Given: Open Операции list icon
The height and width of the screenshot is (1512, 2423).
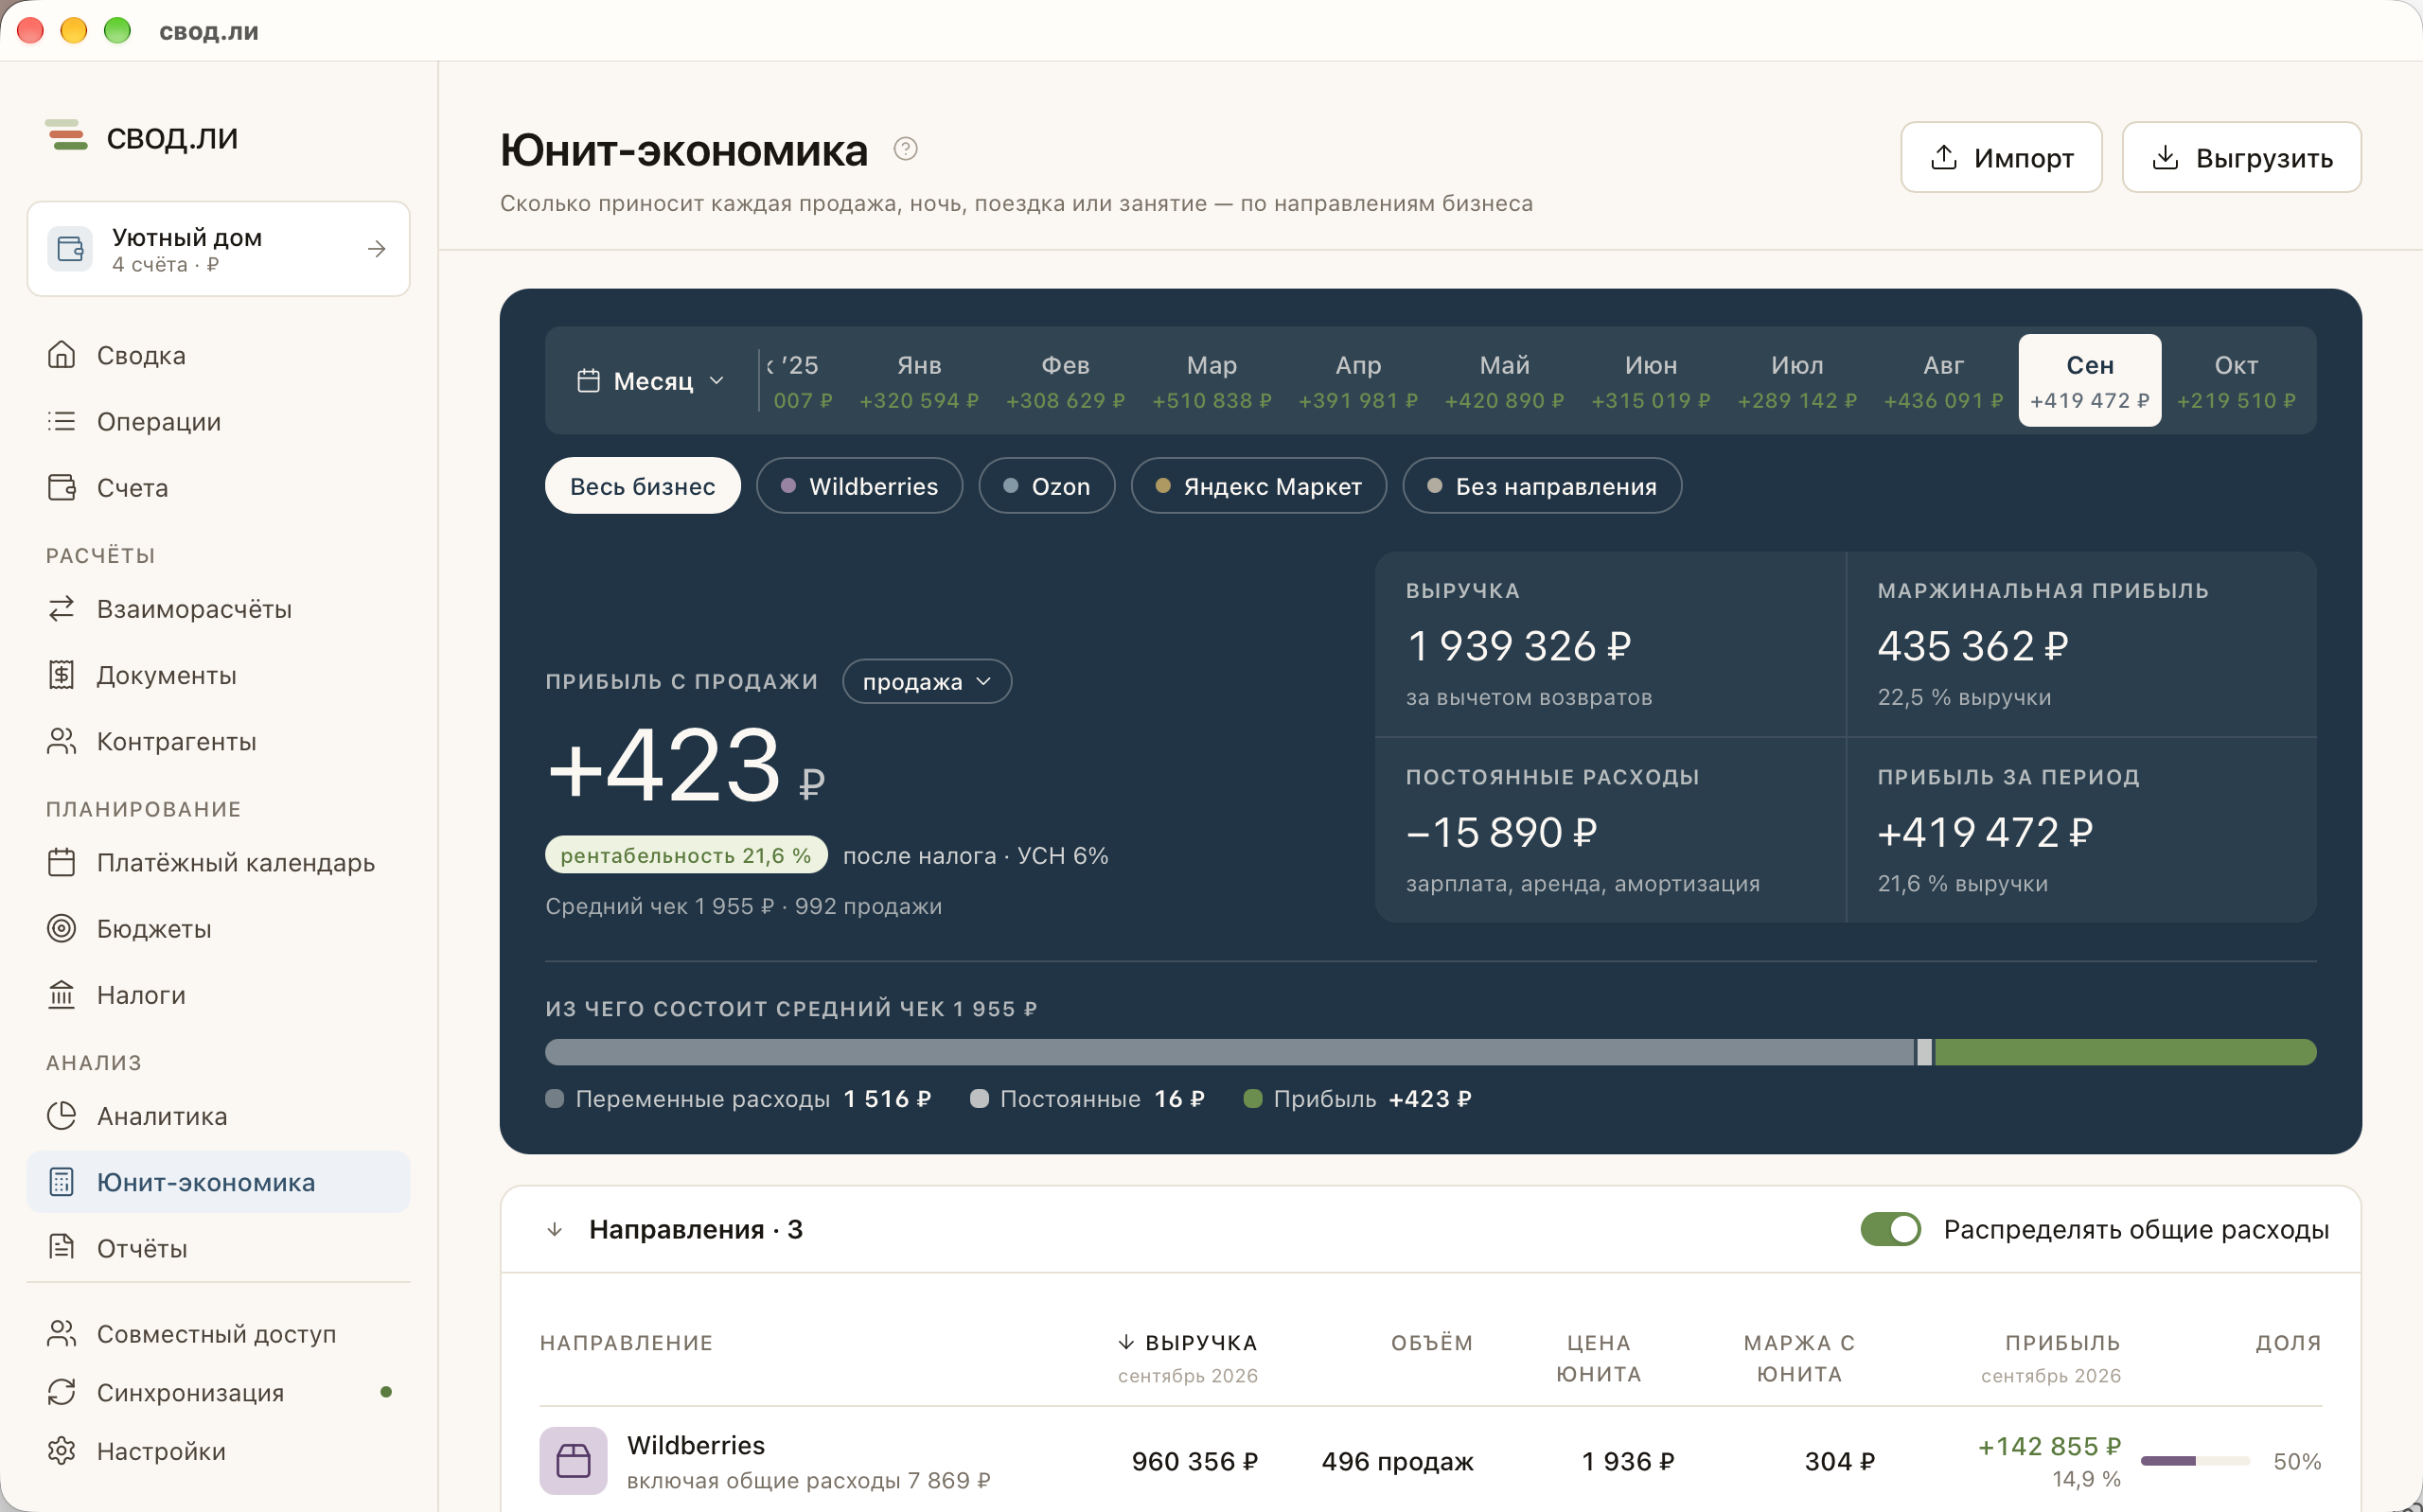Looking at the screenshot, I should (62, 421).
